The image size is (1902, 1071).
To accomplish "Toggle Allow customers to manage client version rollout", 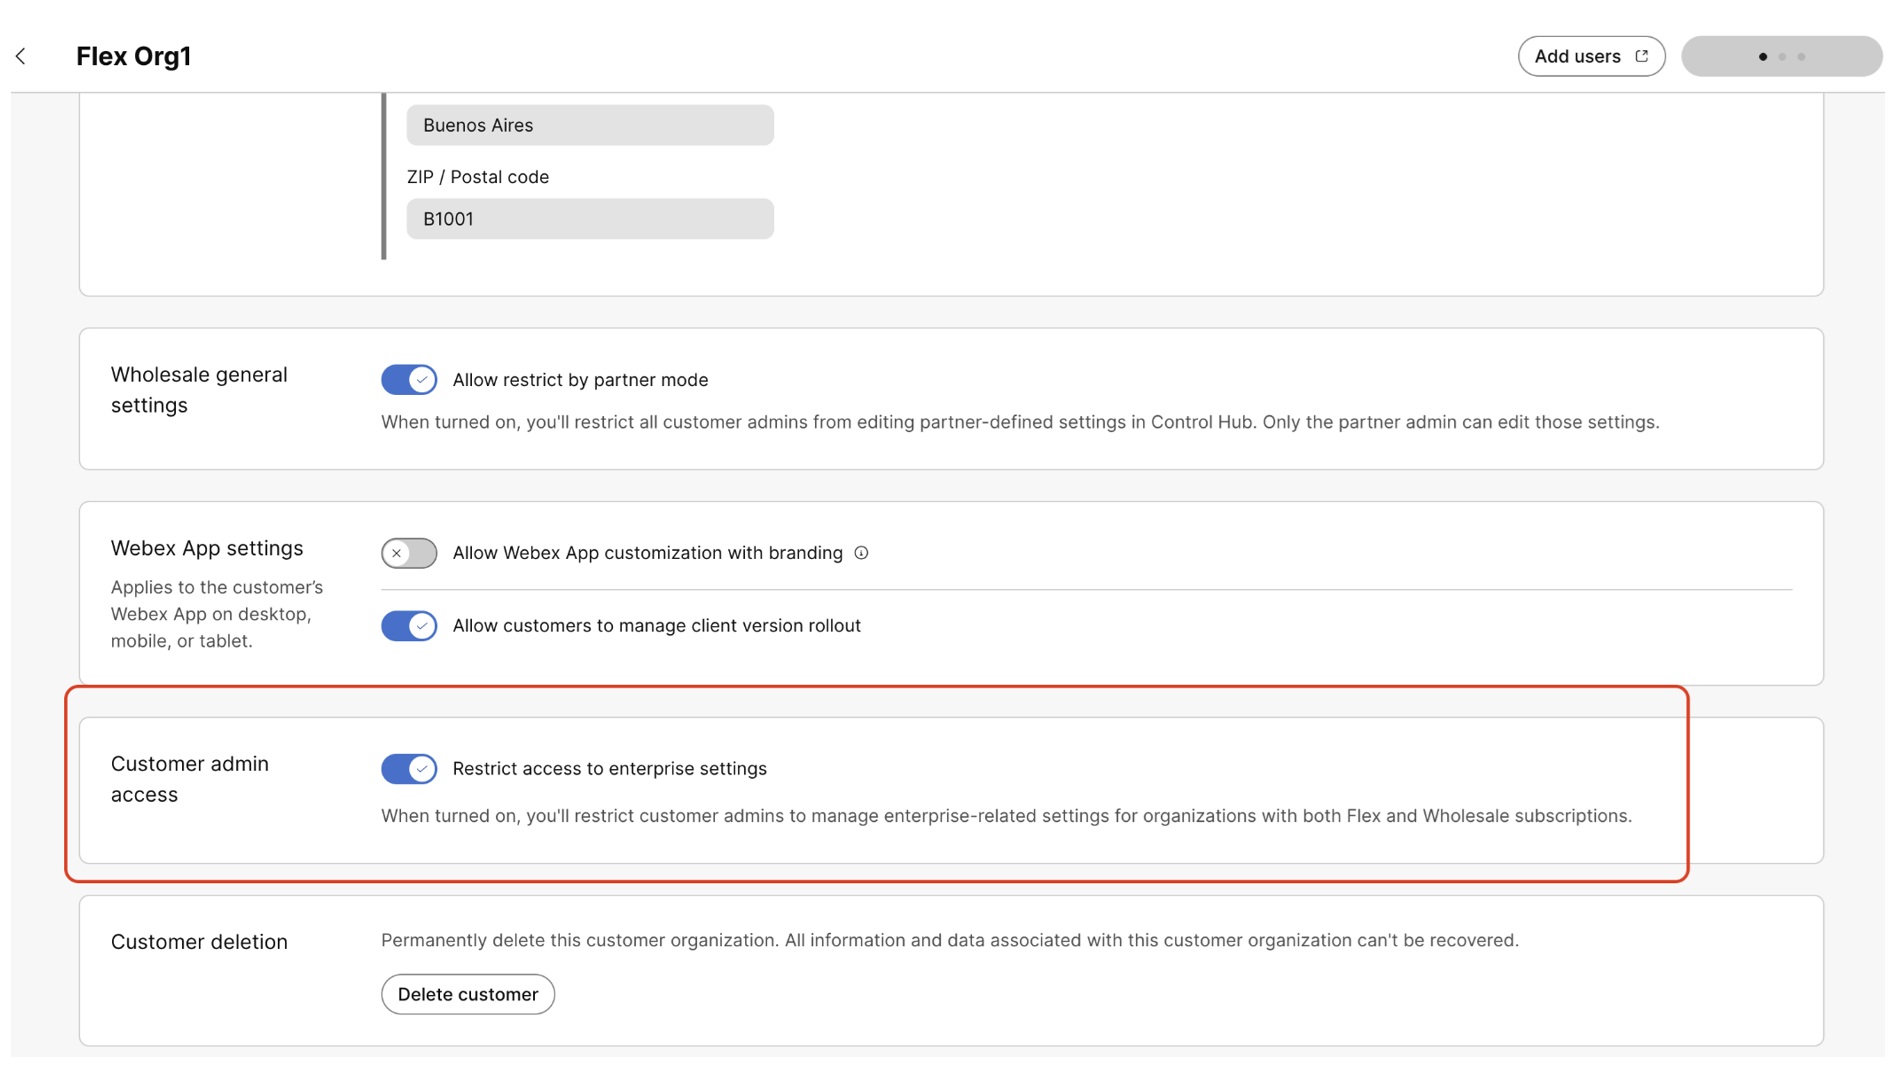I will coord(409,626).
